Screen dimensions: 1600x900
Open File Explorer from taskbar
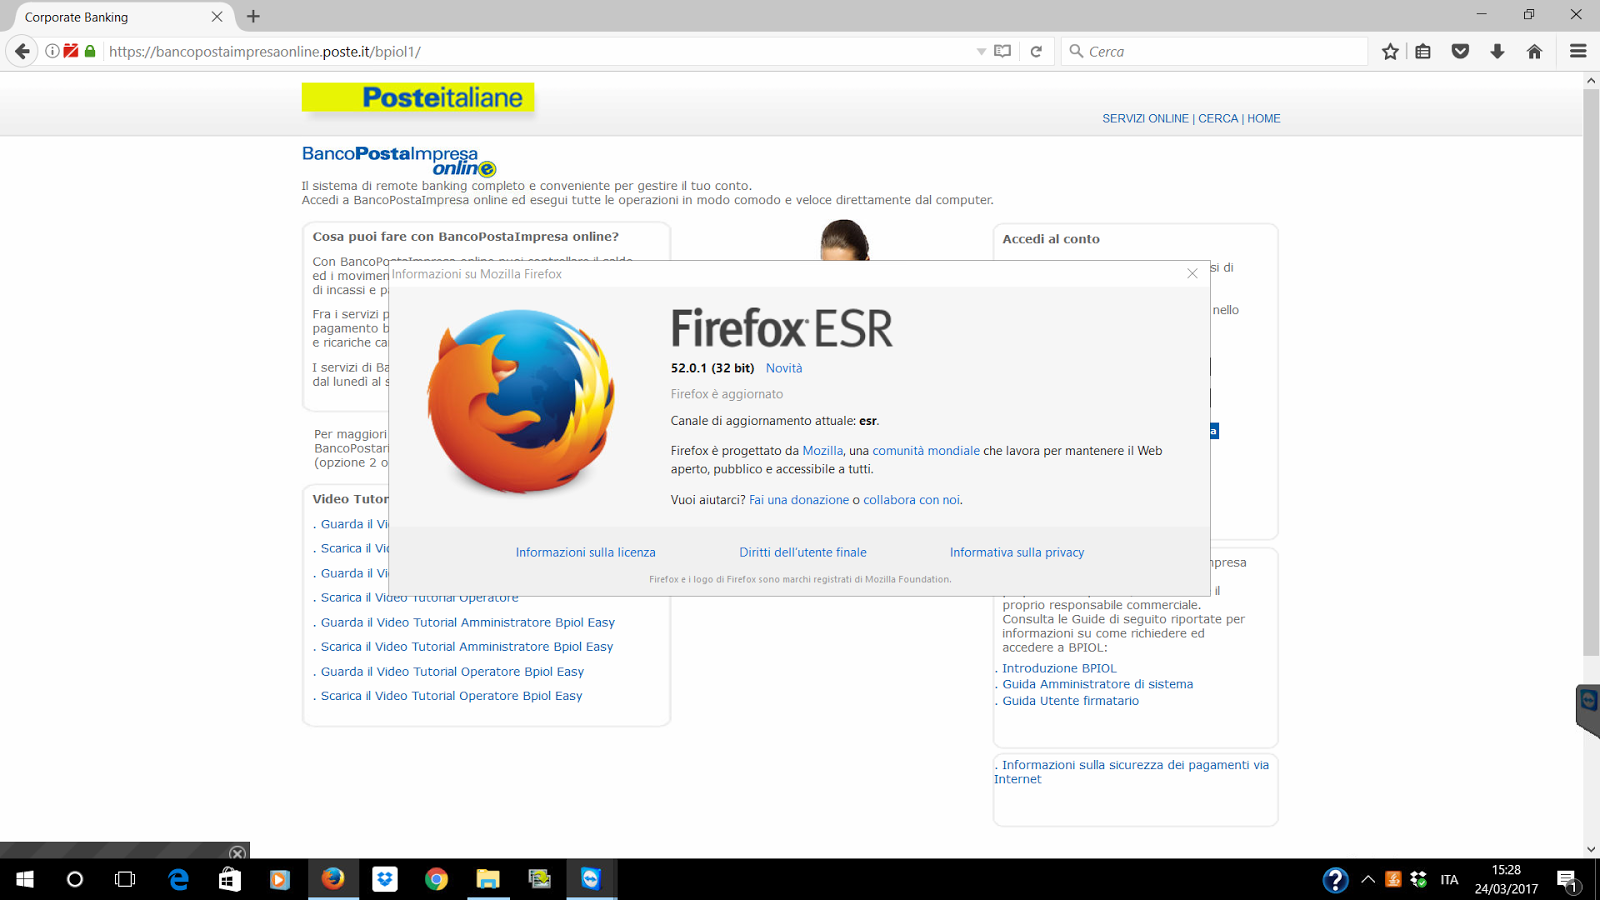[x=488, y=879]
